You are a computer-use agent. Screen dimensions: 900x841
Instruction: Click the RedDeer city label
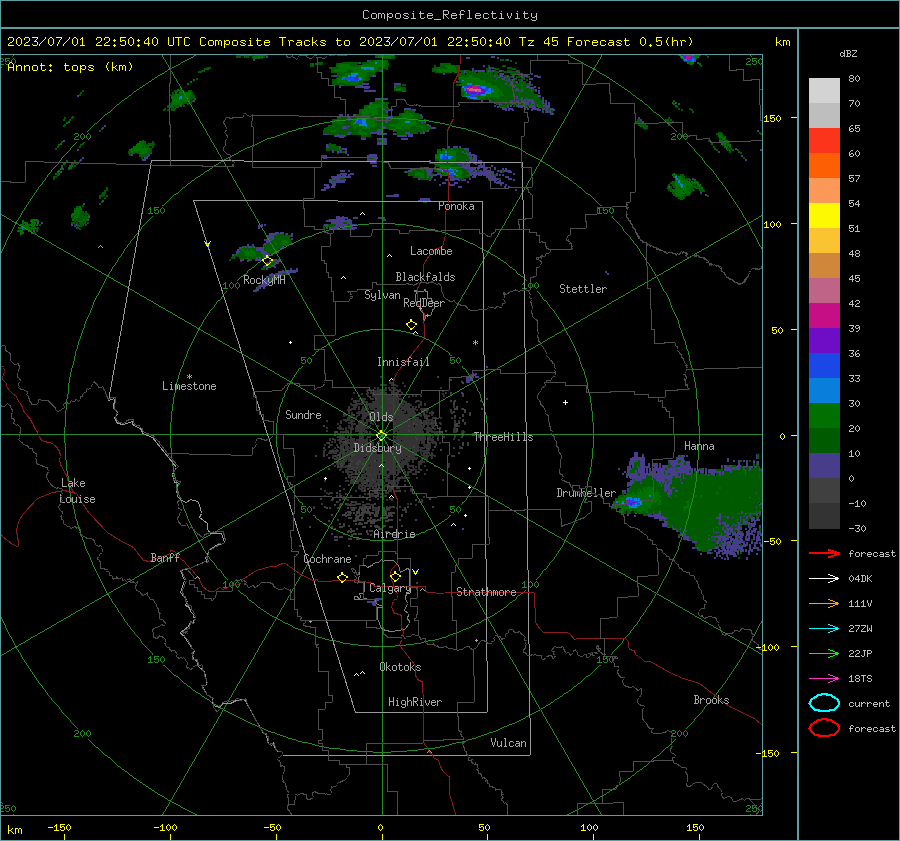coord(424,303)
